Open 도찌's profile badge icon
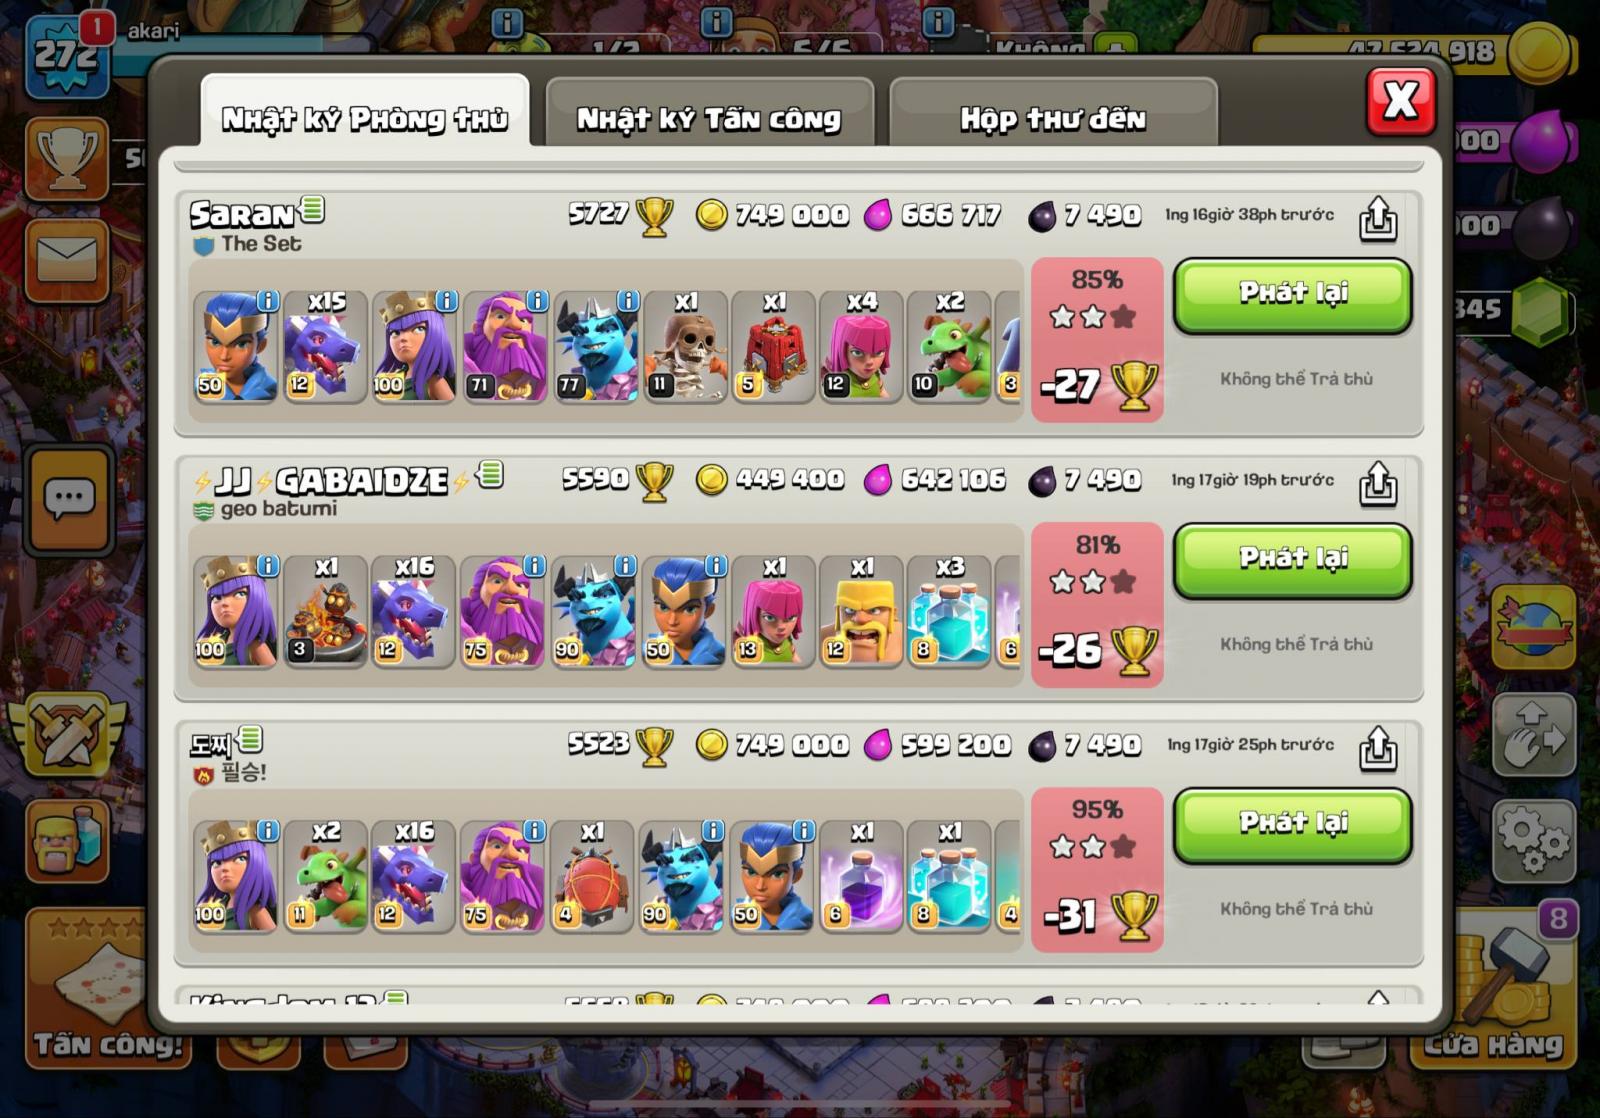The image size is (1600, 1118). (251, 739)
